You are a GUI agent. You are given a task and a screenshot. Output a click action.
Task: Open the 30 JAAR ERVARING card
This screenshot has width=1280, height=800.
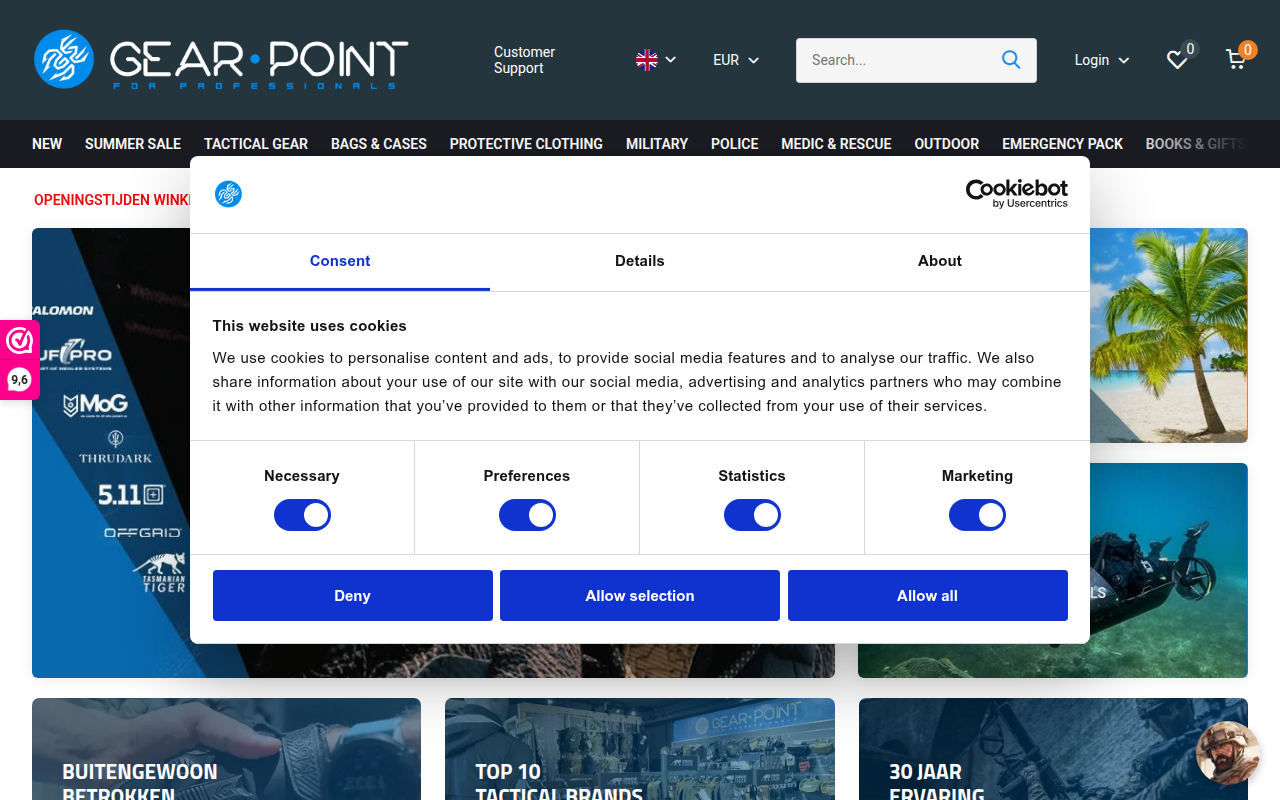(1053, 749)
